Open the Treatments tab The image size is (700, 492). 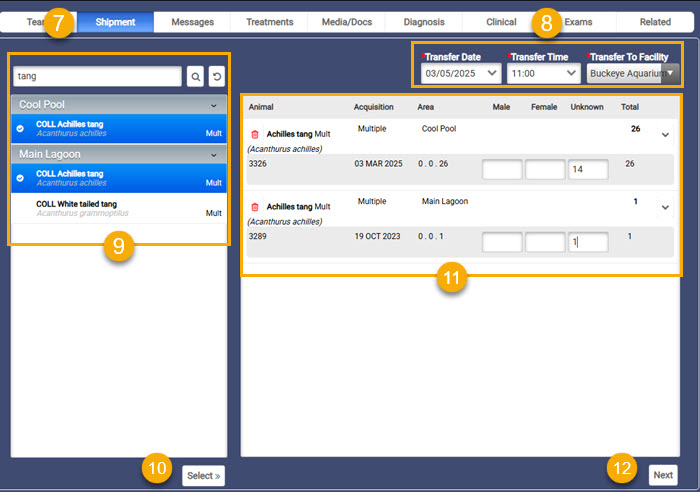270,22
